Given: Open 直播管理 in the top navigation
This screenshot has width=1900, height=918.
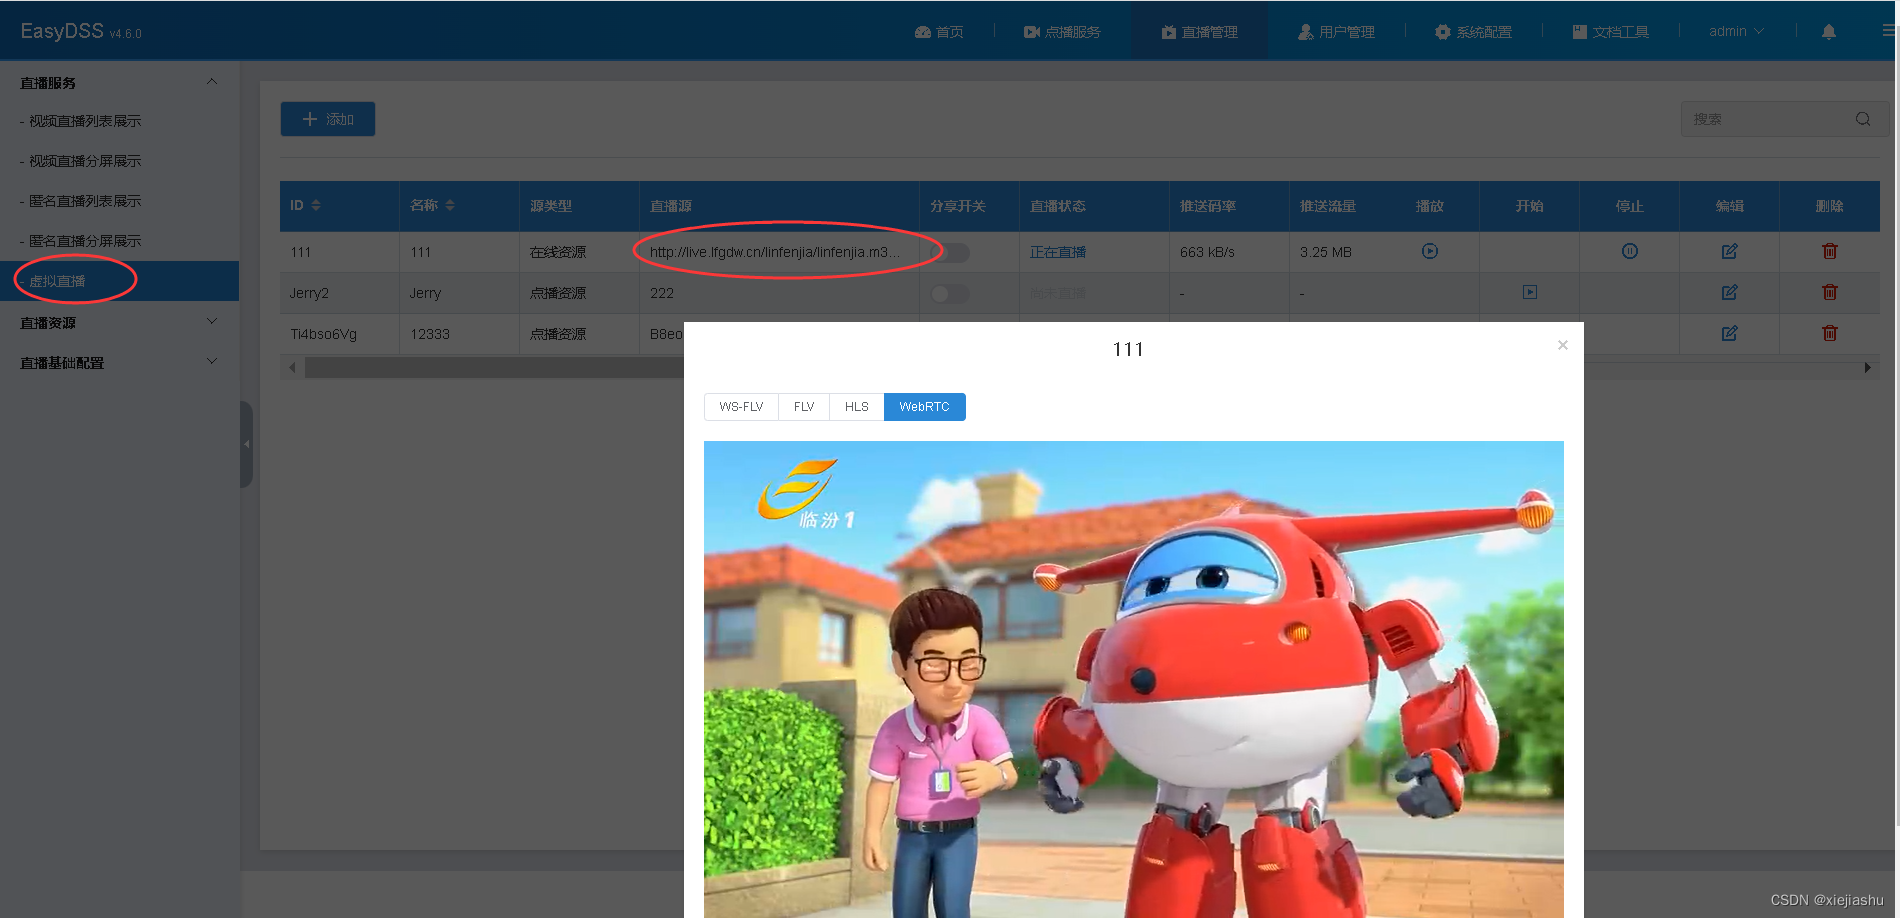Looking at the screenshot, I should pos(1200,32).
